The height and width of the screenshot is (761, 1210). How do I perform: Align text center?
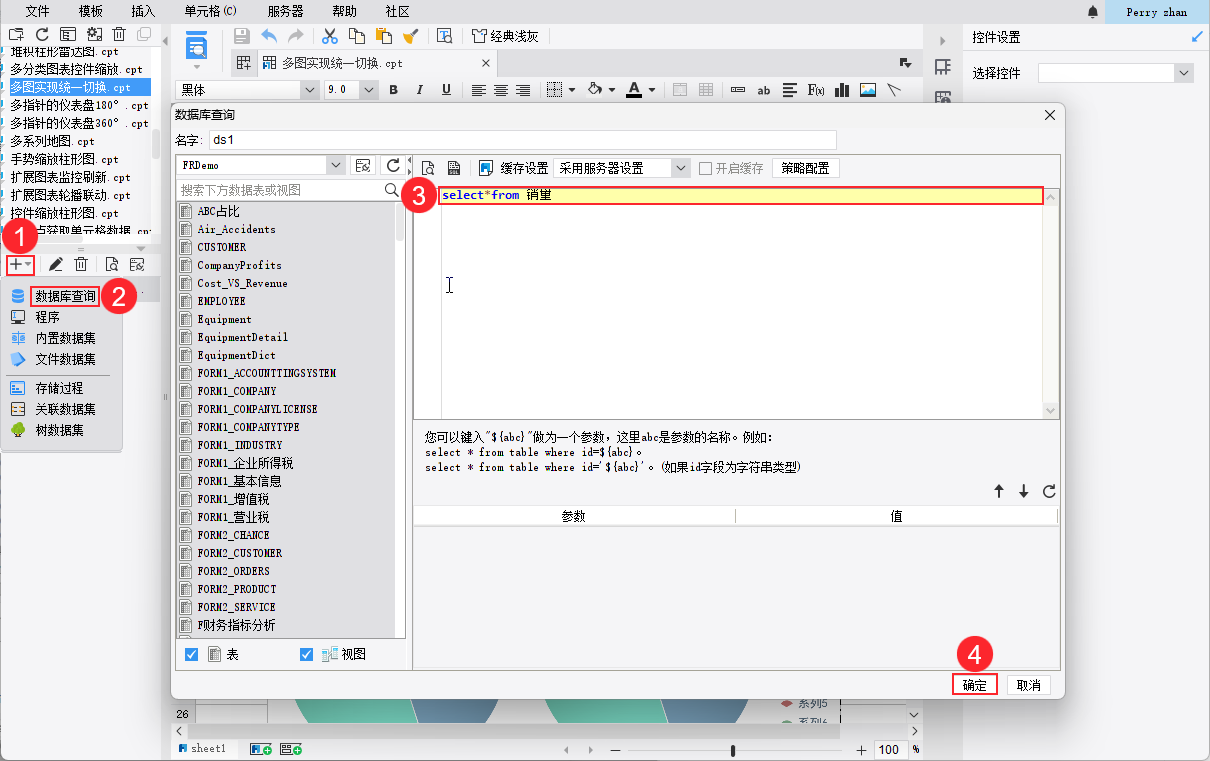pos(500,90)
